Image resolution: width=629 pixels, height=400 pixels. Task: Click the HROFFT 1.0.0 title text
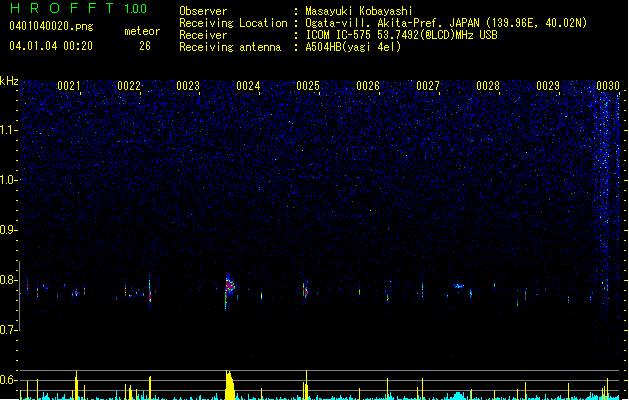click(79, 8)
